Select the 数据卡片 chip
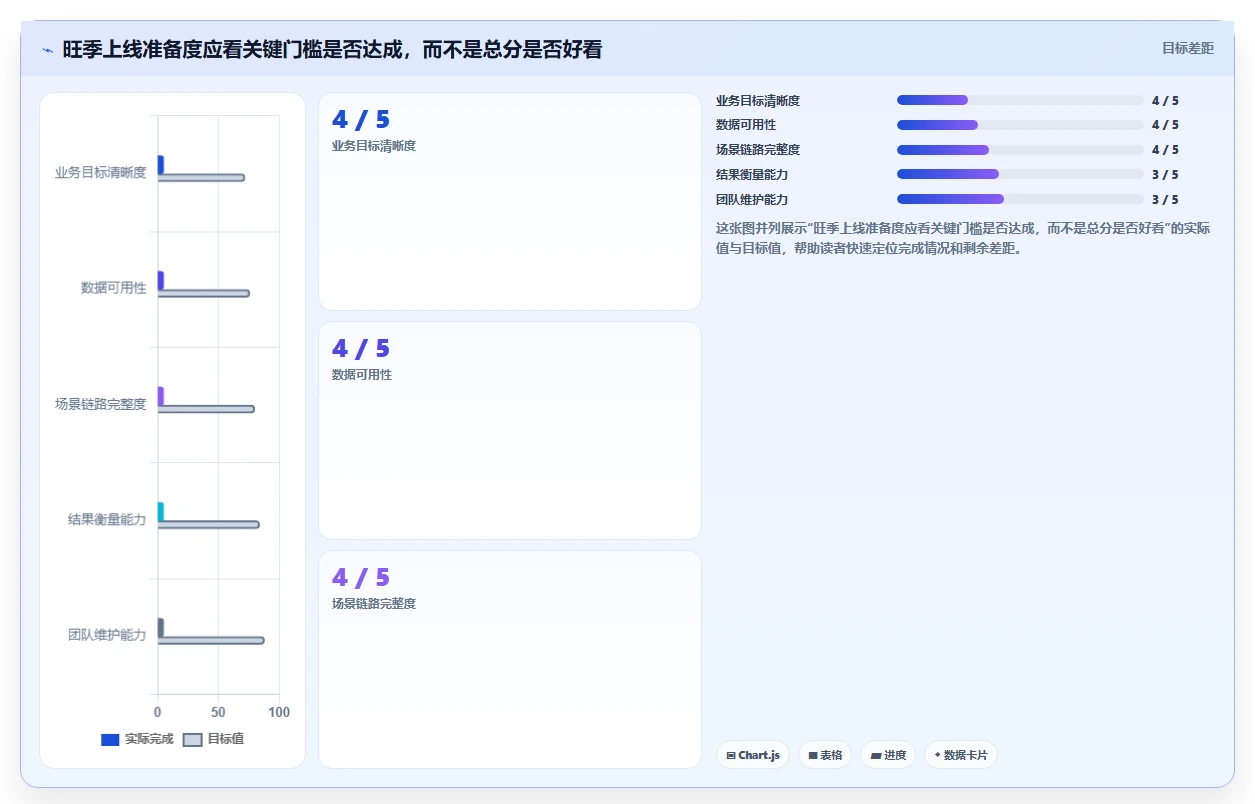The width and height of the screenshot is (1255, 804). pos(960,755)
